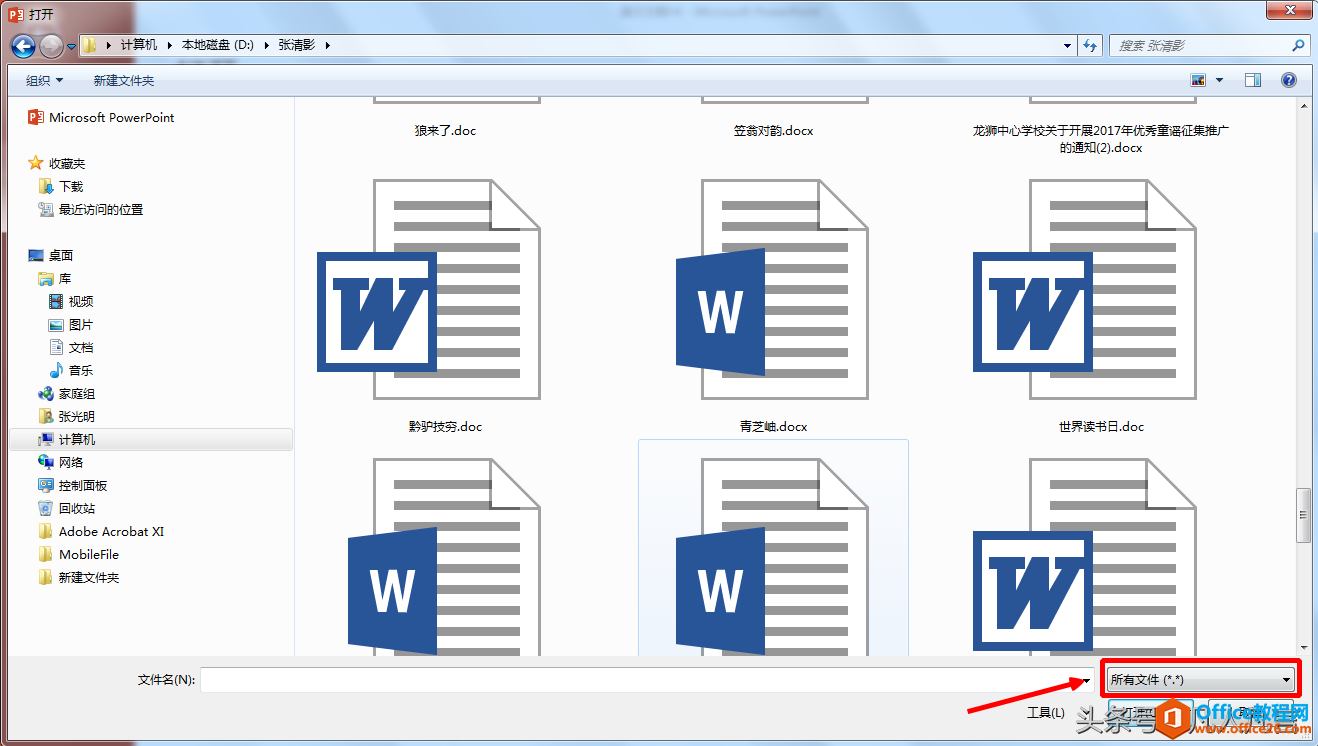
Task: Refresh the folder with the address bar refresh button
Action: click(1090, 45)
